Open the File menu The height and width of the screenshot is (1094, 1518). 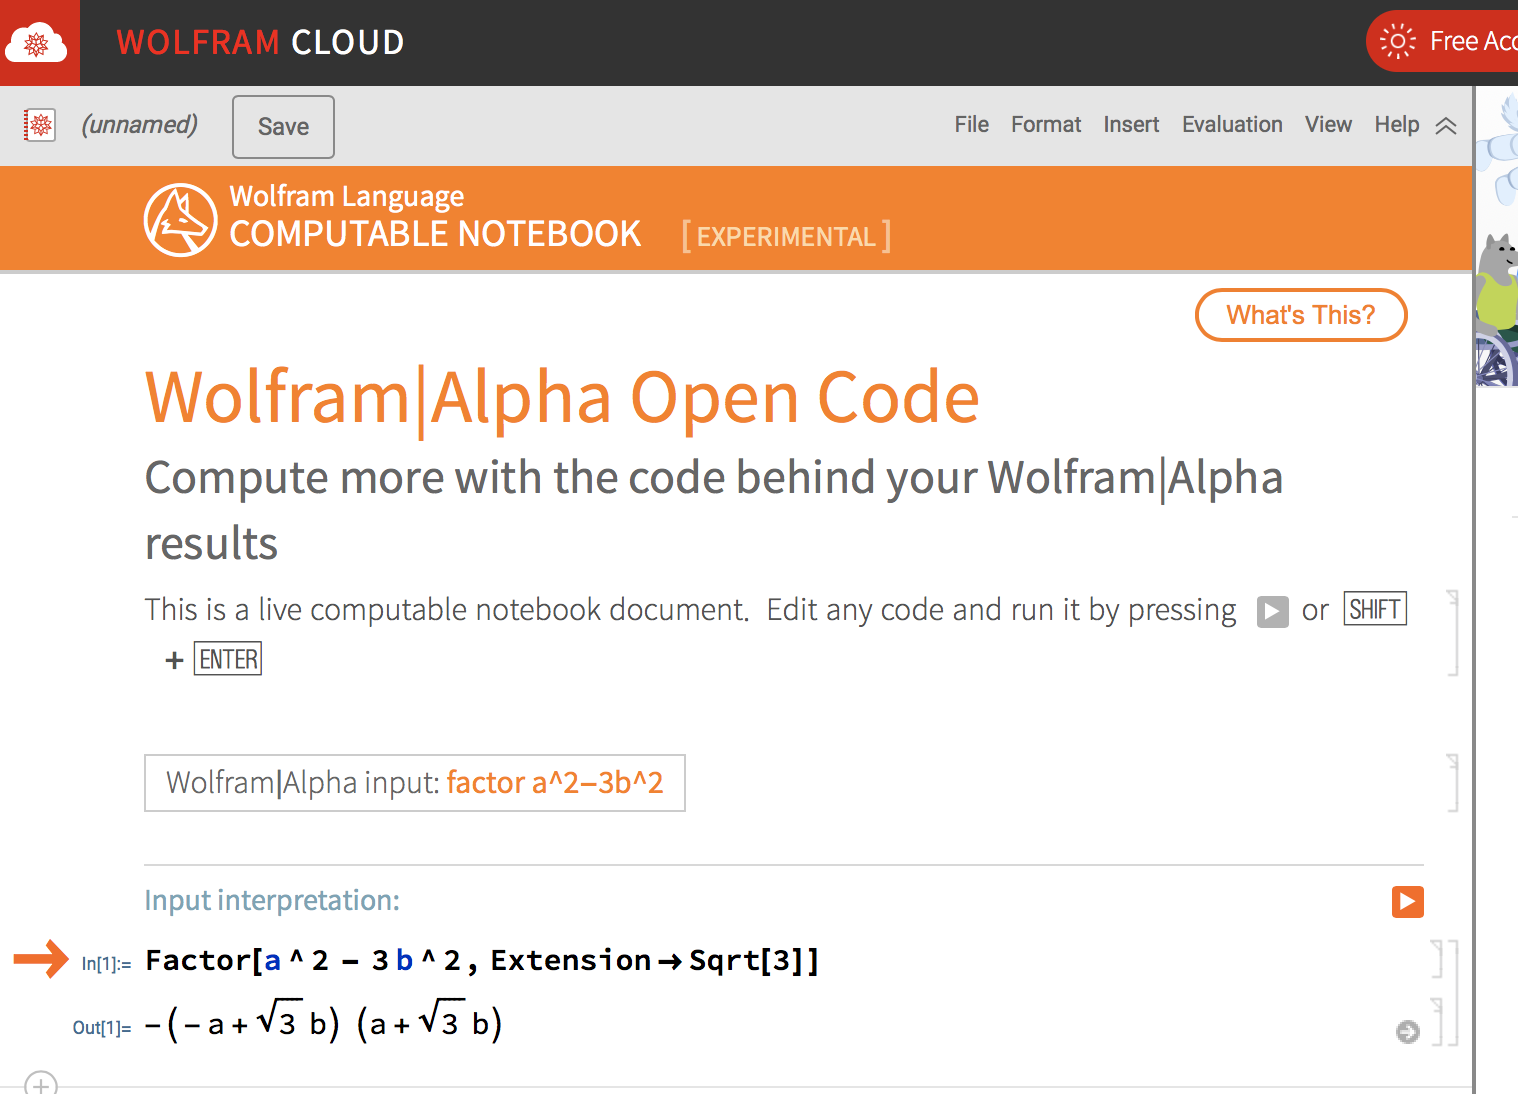971,124
